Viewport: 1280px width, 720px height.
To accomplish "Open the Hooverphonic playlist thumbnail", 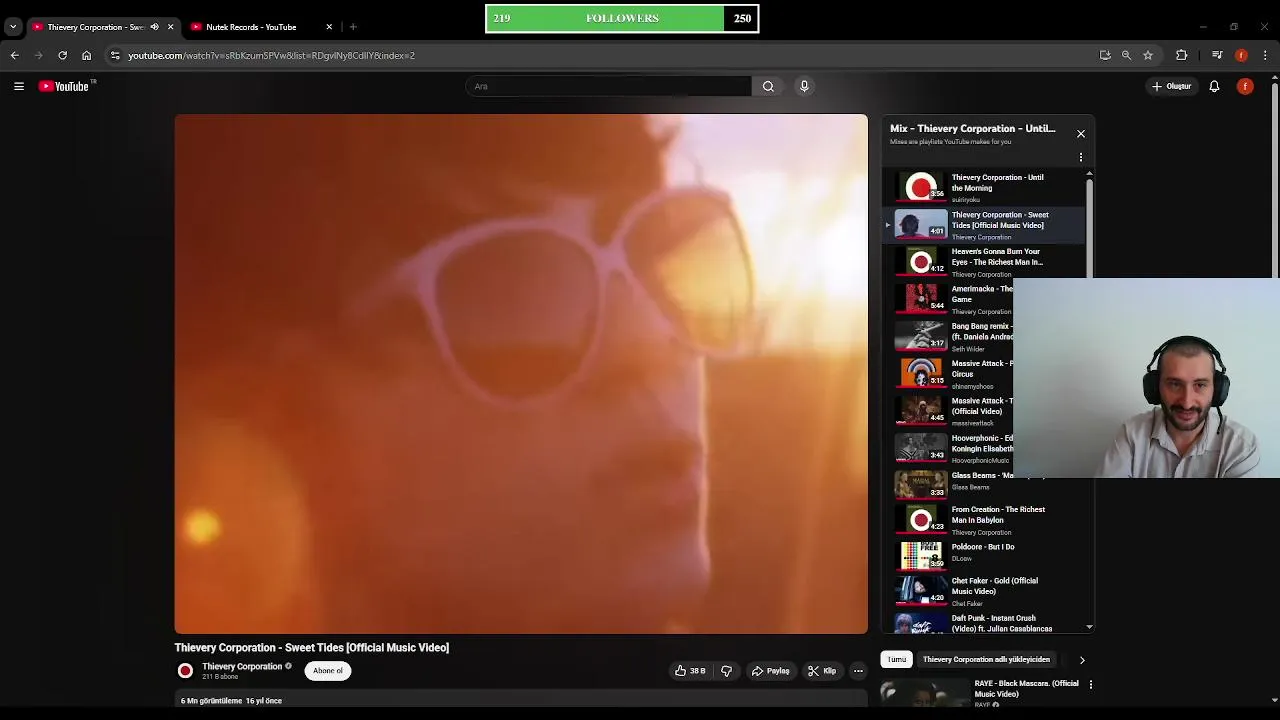I will (920, 447).
